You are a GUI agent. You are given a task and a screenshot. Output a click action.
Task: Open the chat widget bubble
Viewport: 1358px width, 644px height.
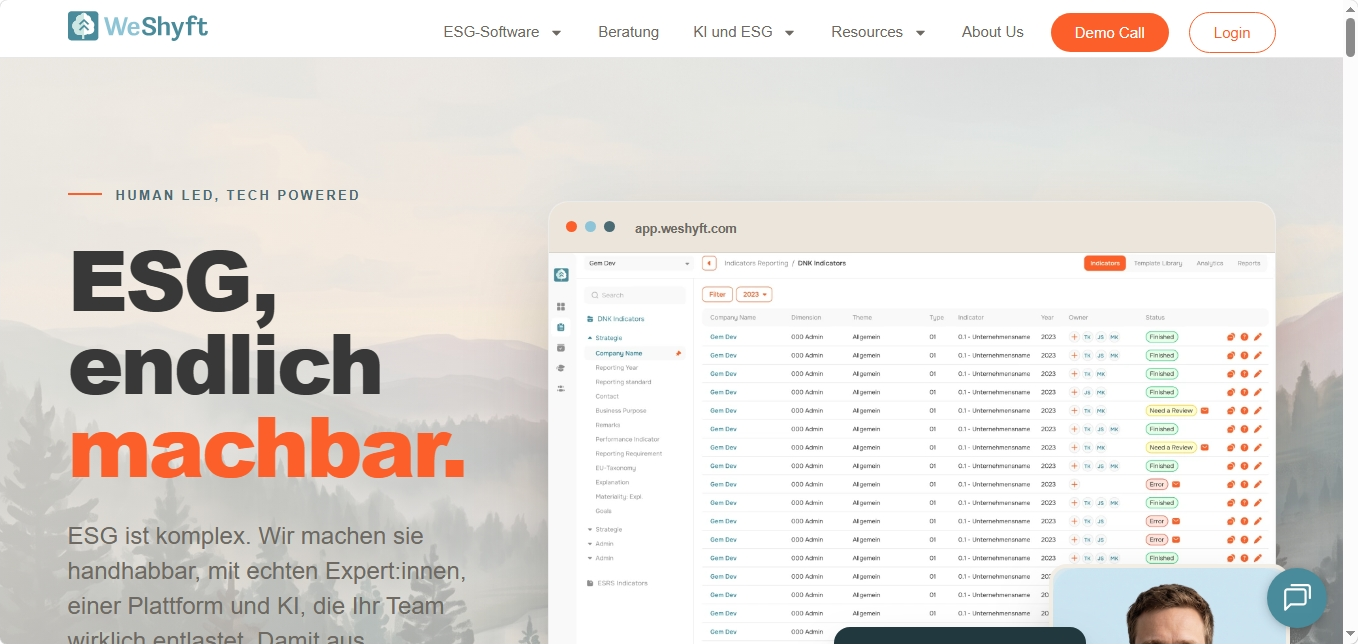click(1297, 597)
